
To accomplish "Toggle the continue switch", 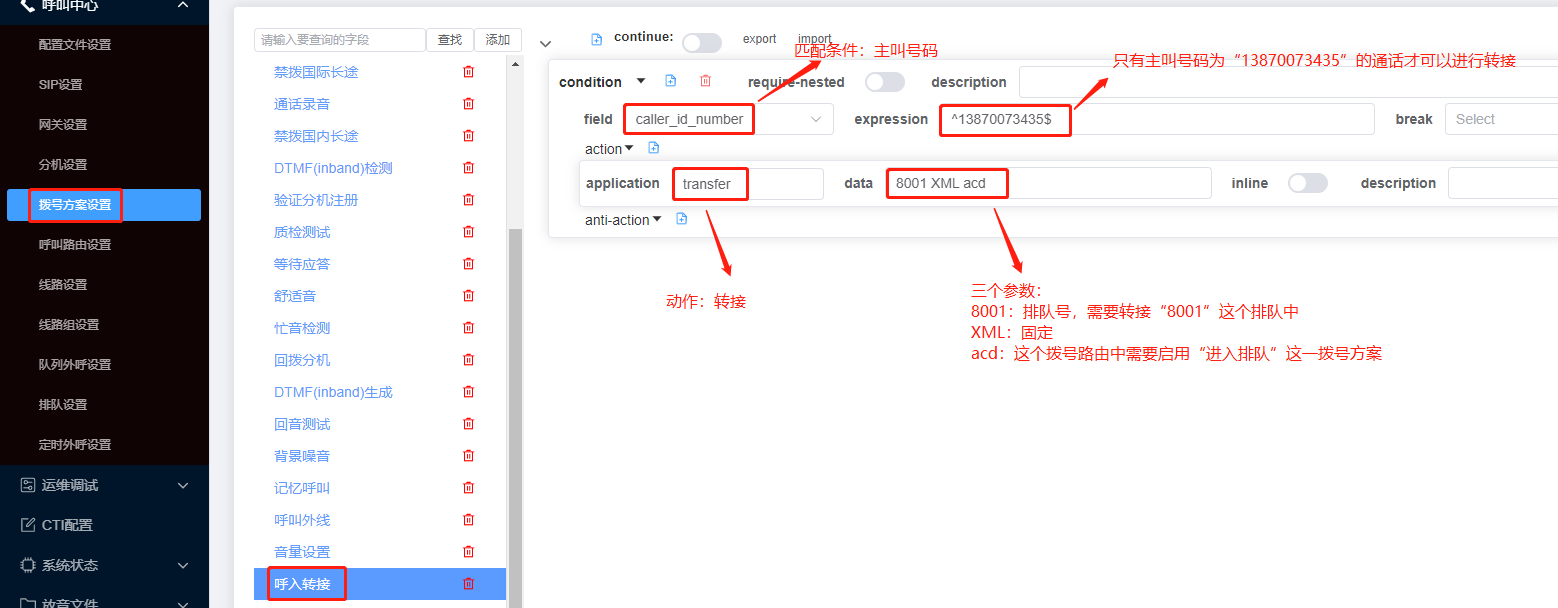I will tap(701, 43).
